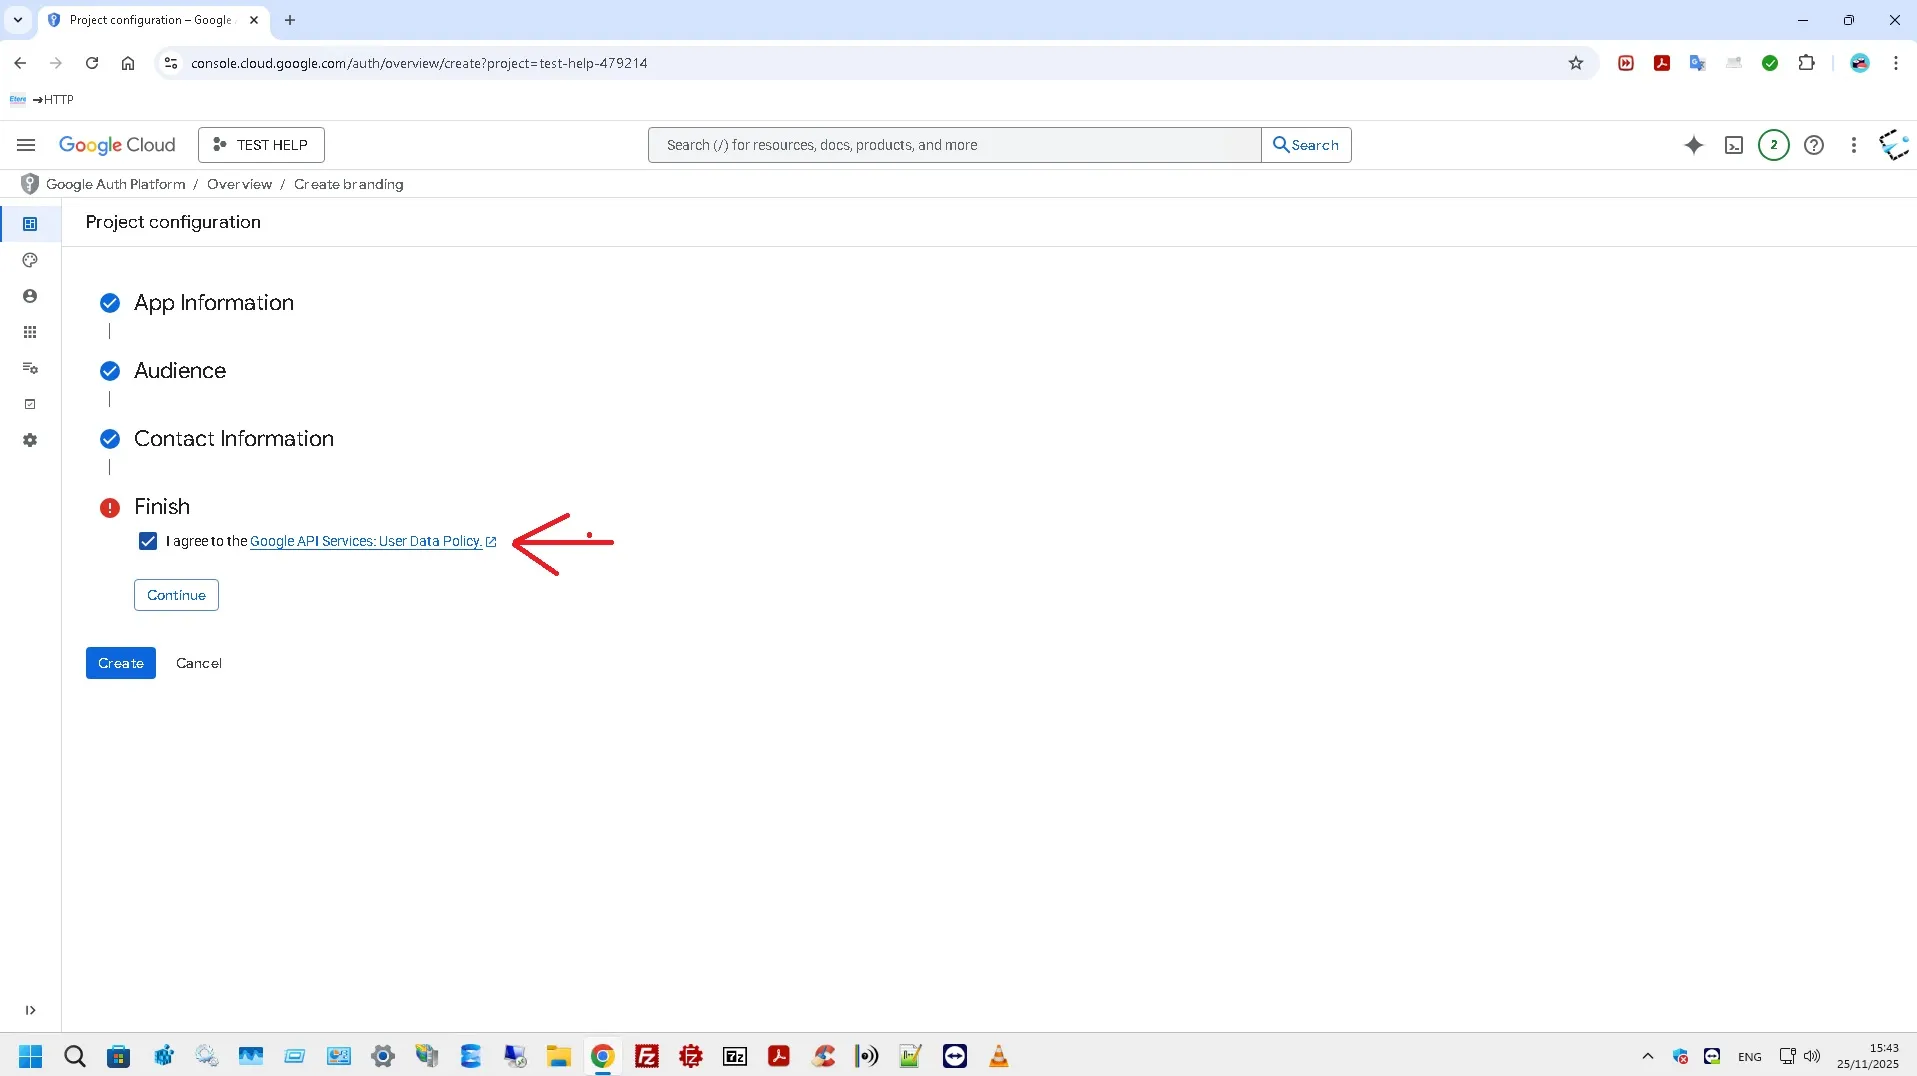Screen dimensions: 1917x1076
Task: Activate Cloud Shell terminal icon
Action: 1733,145
